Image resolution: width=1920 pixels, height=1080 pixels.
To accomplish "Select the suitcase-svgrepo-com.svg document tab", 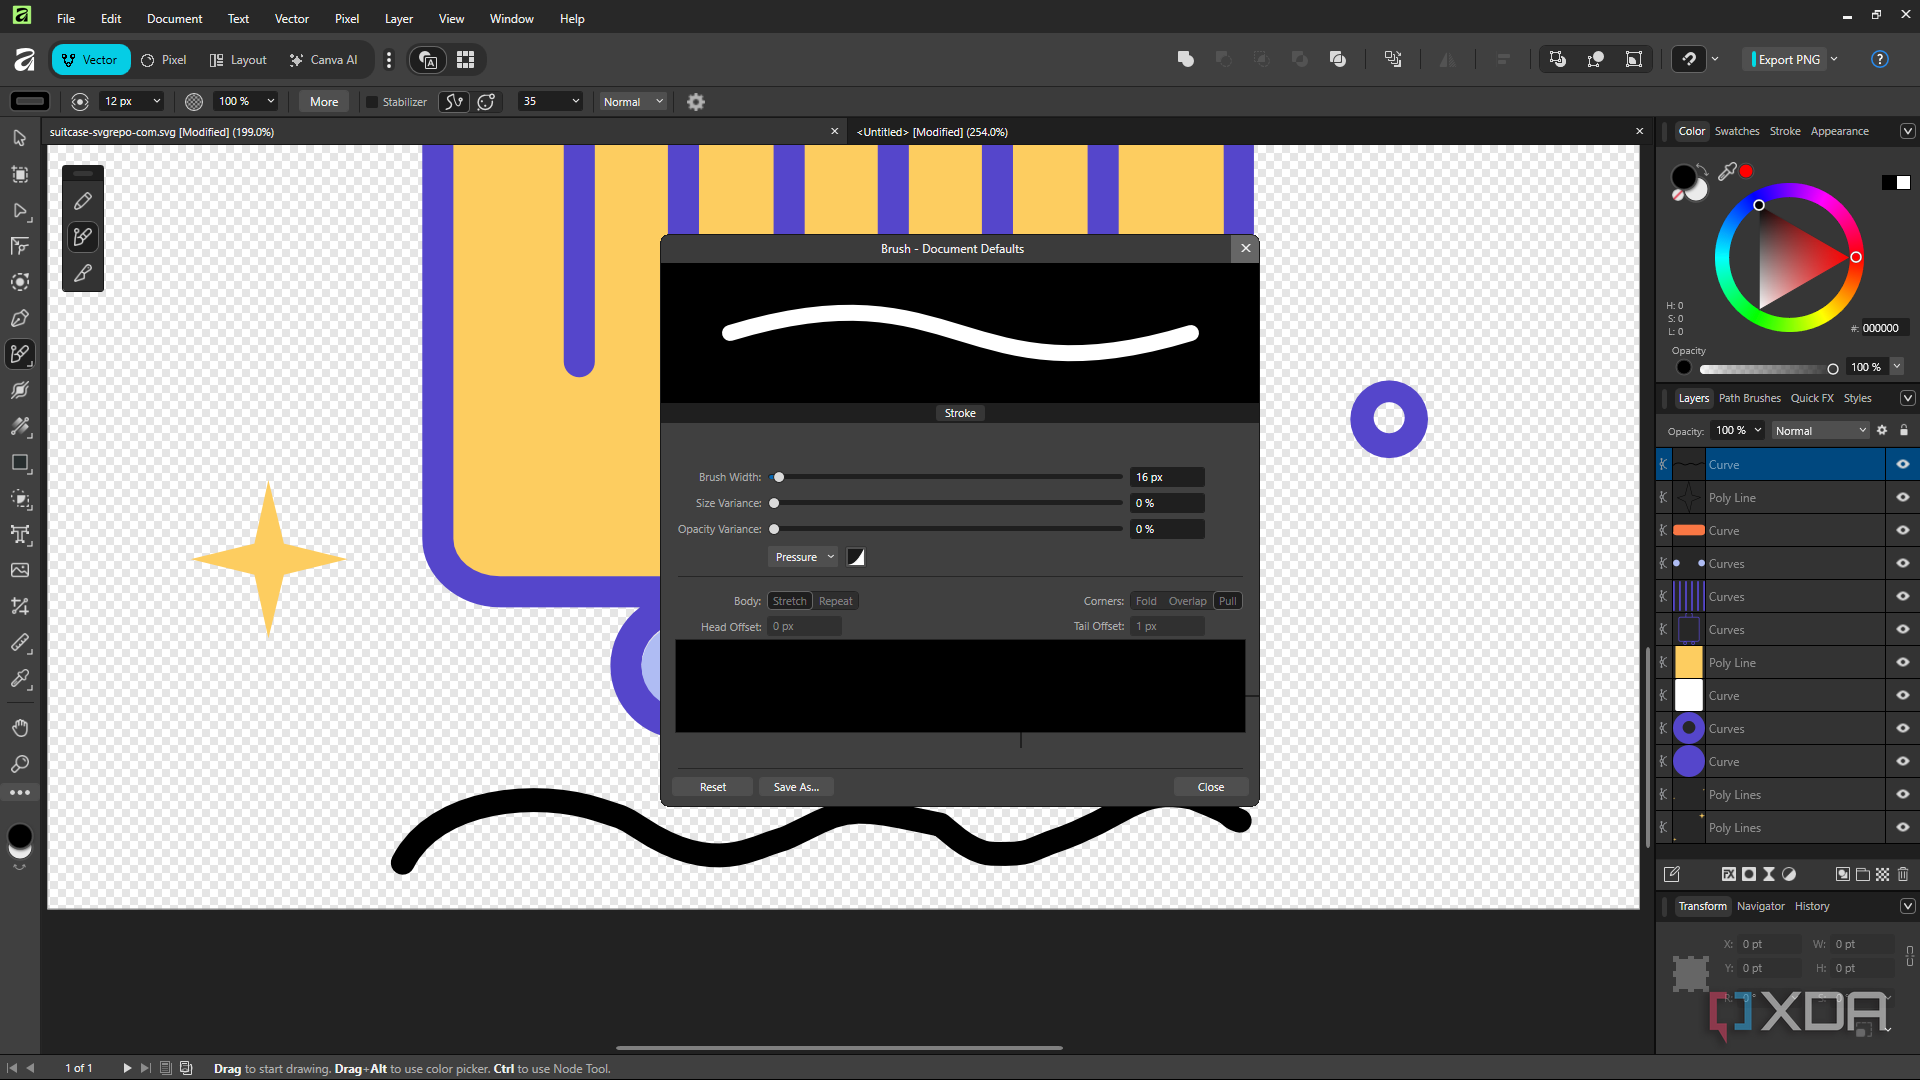I will [445, 132].
